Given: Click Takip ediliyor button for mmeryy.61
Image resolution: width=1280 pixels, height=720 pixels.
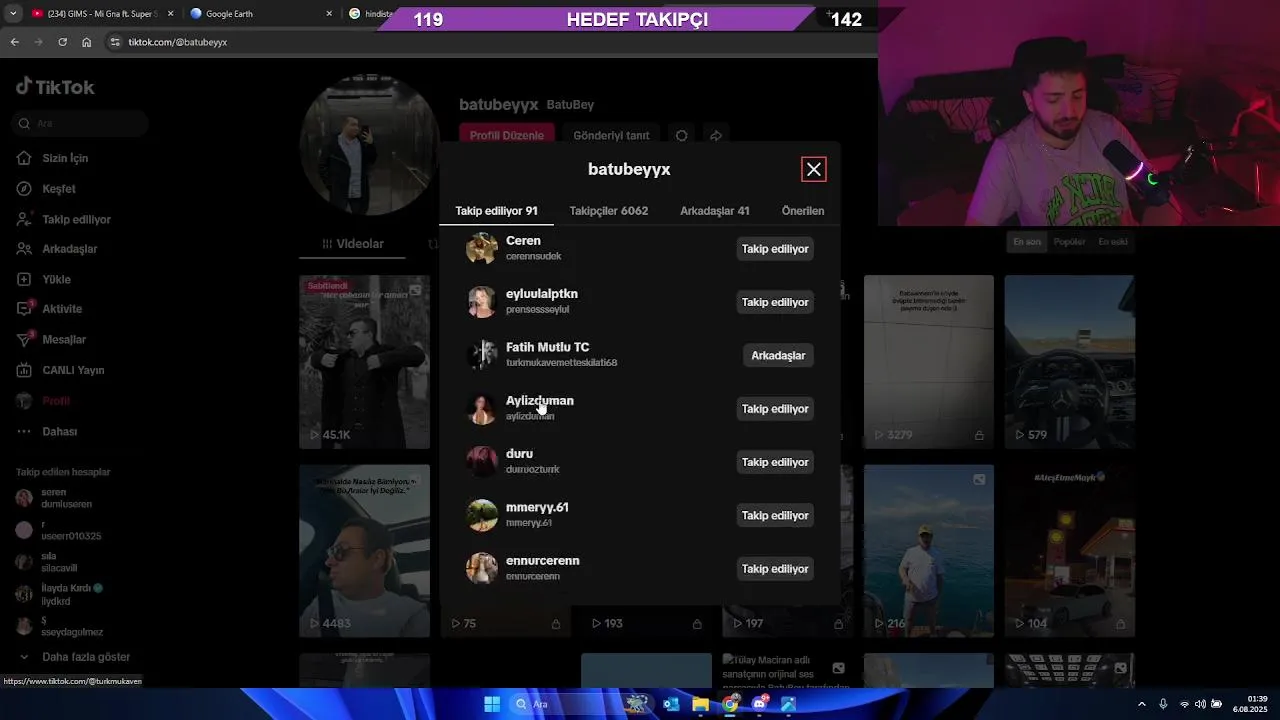Looking at the screenshot, I should 775,516.
